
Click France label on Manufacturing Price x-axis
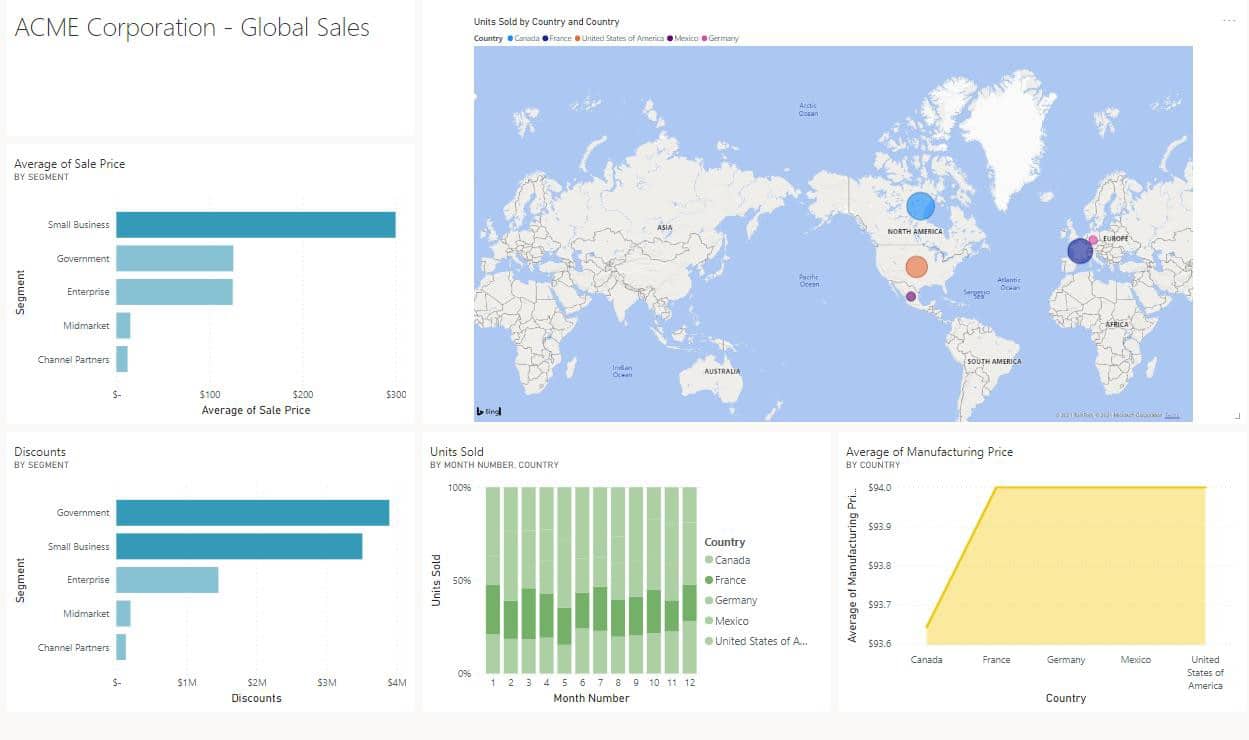pyautogui.click(x=996, y=660)
